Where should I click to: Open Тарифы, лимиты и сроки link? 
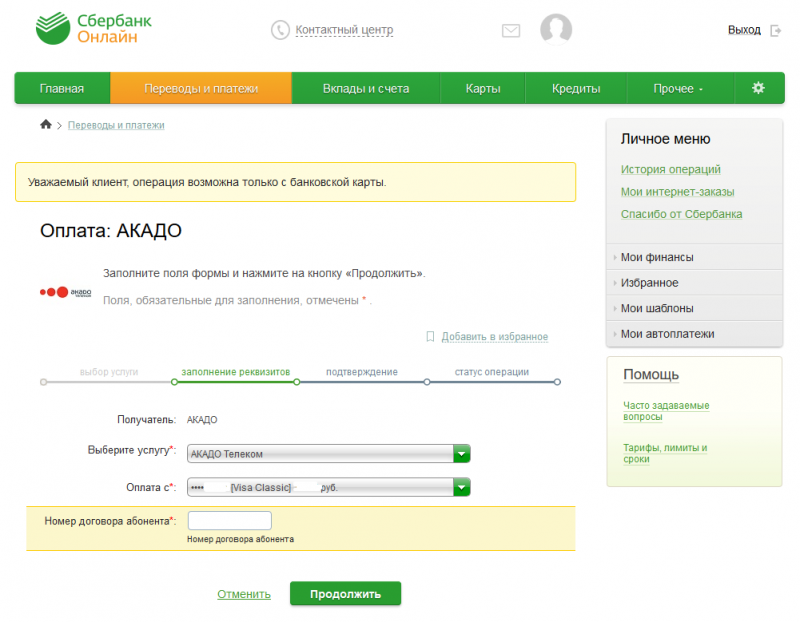[x=665, y=453]
